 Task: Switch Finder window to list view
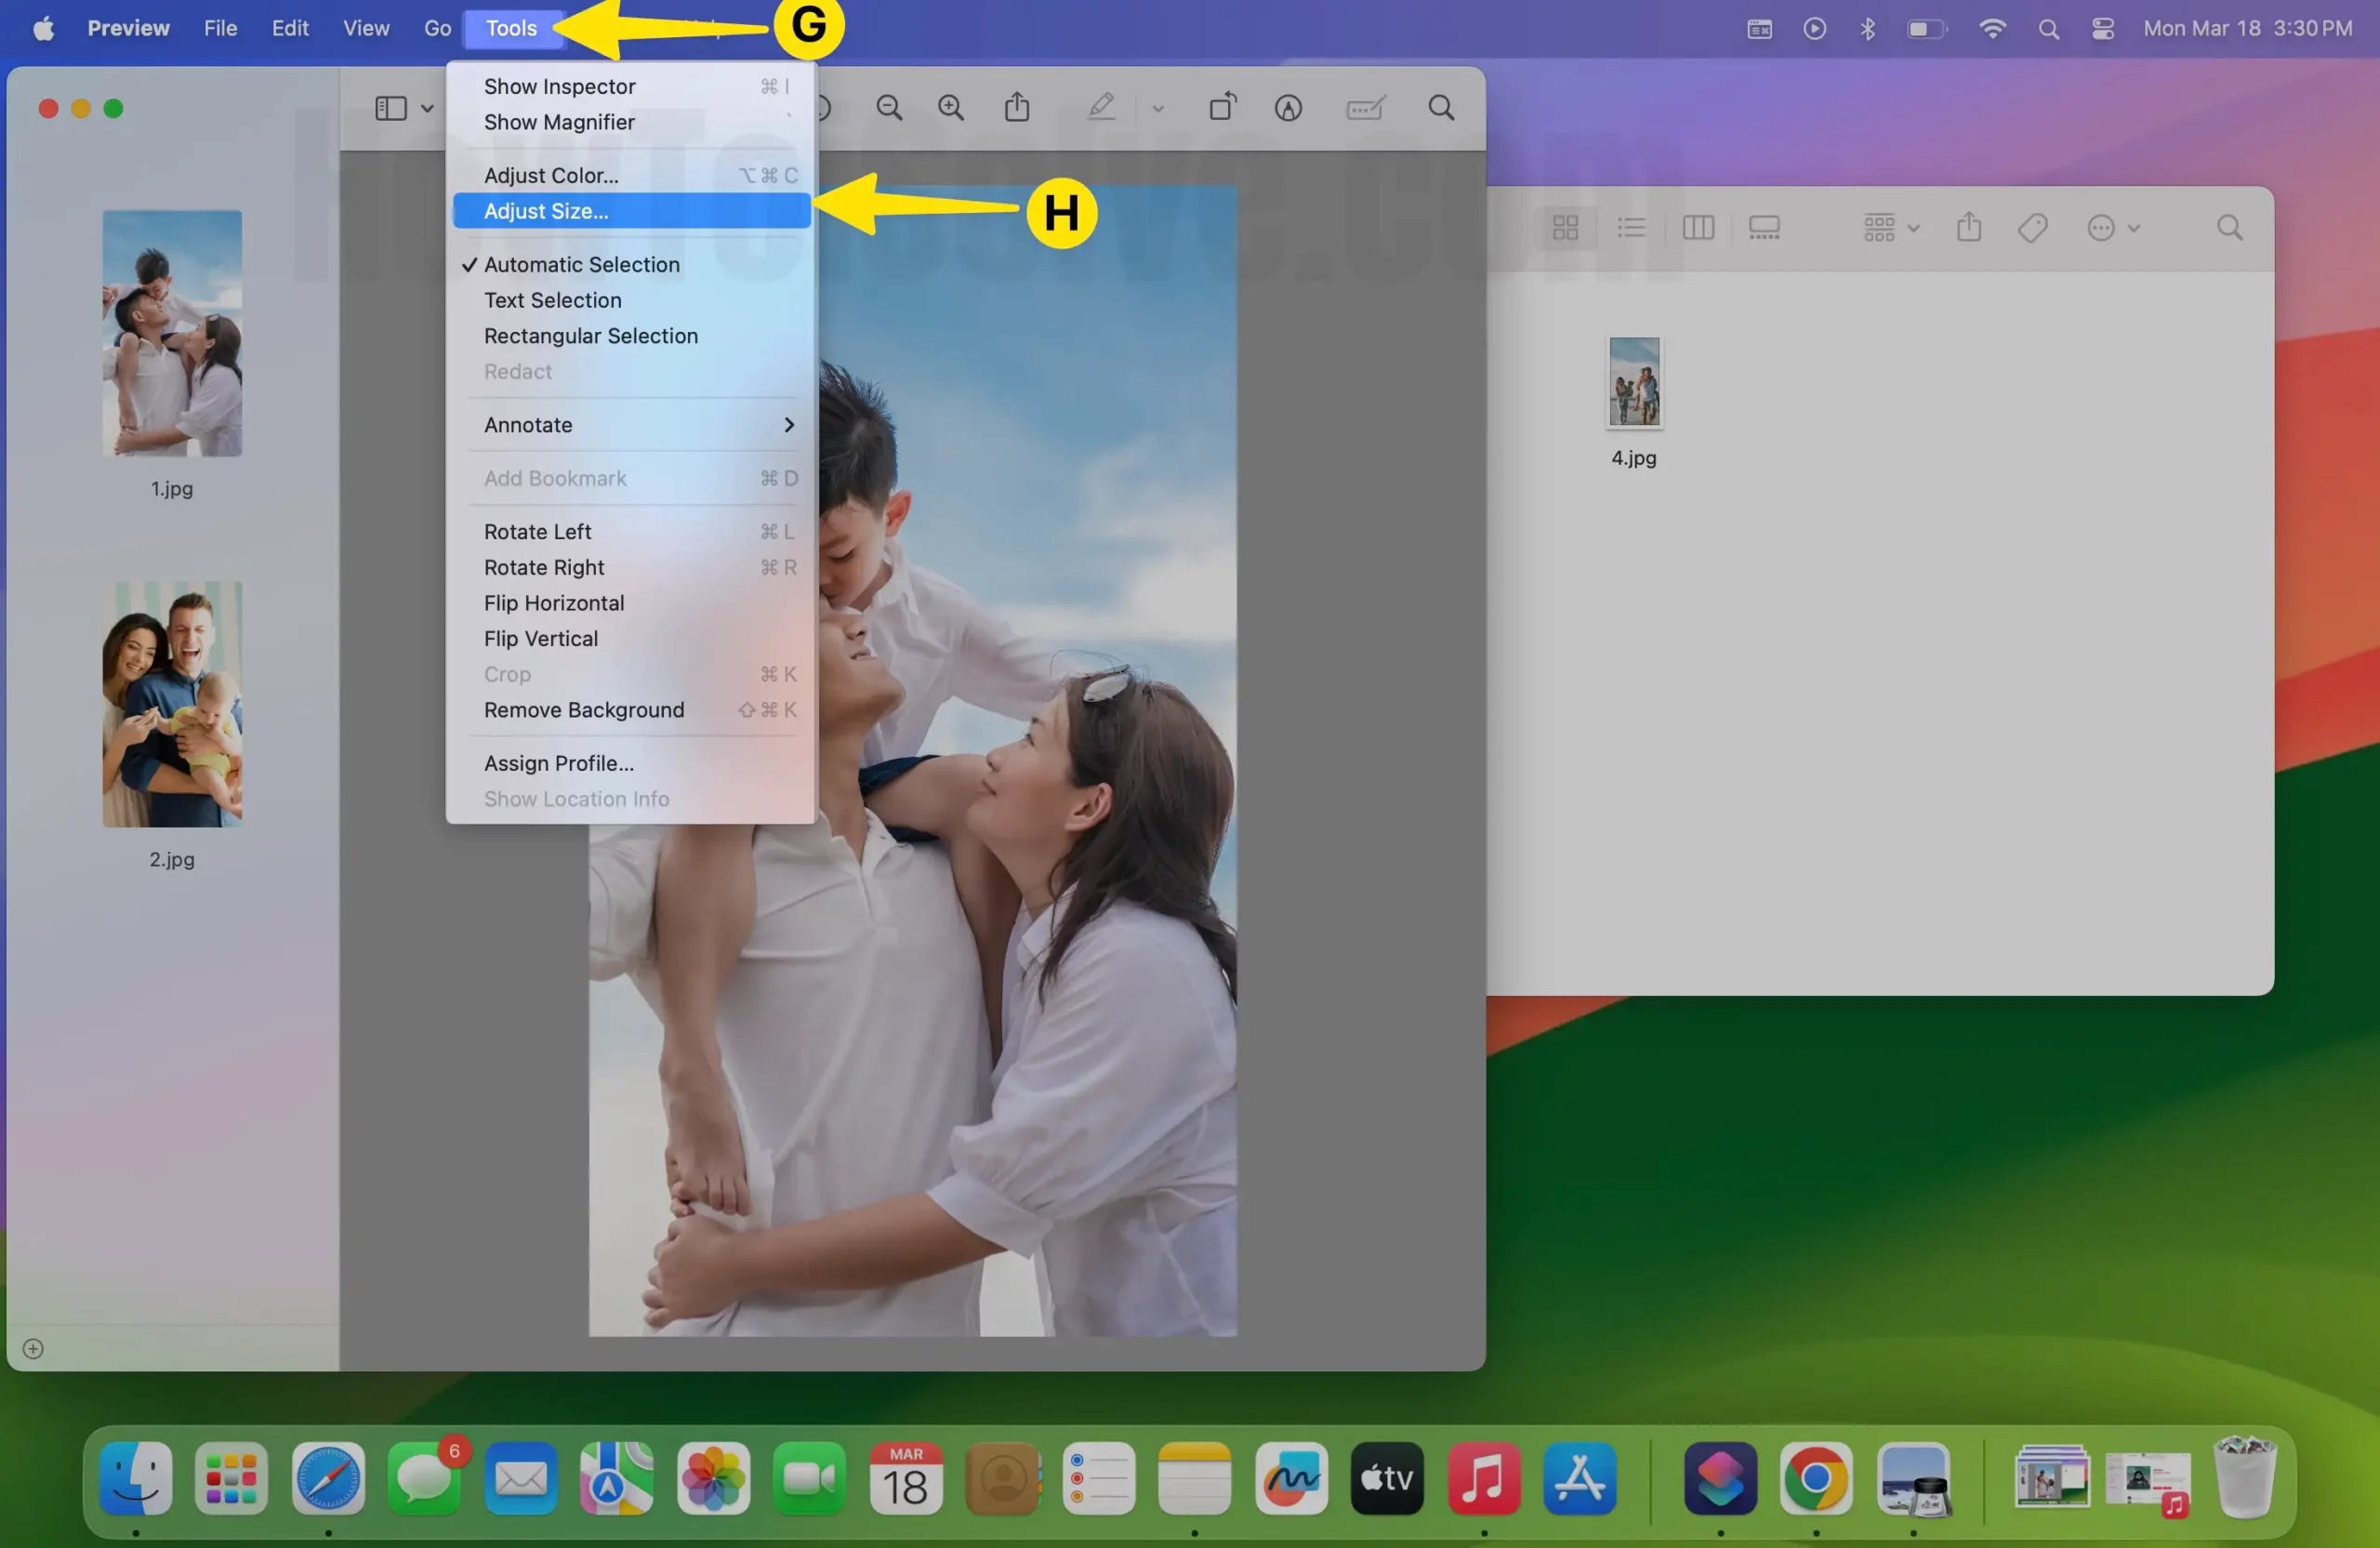pyautogui.click(x=1631, y=228)
